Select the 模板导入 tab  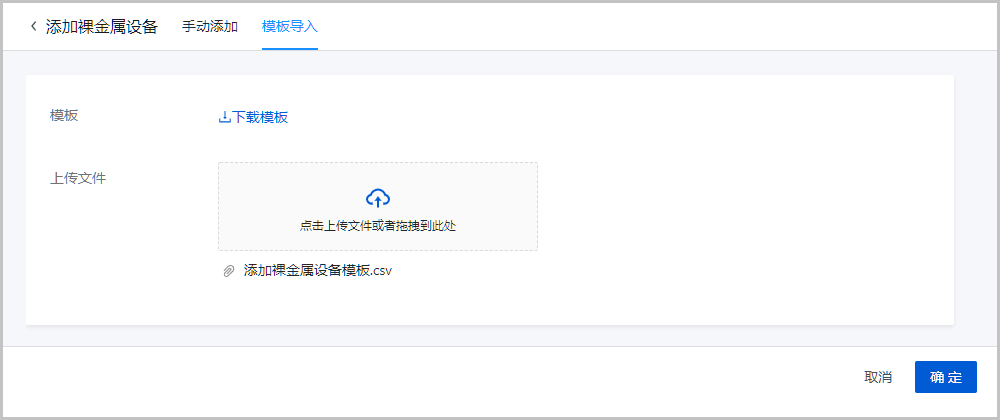pos(289,27)
